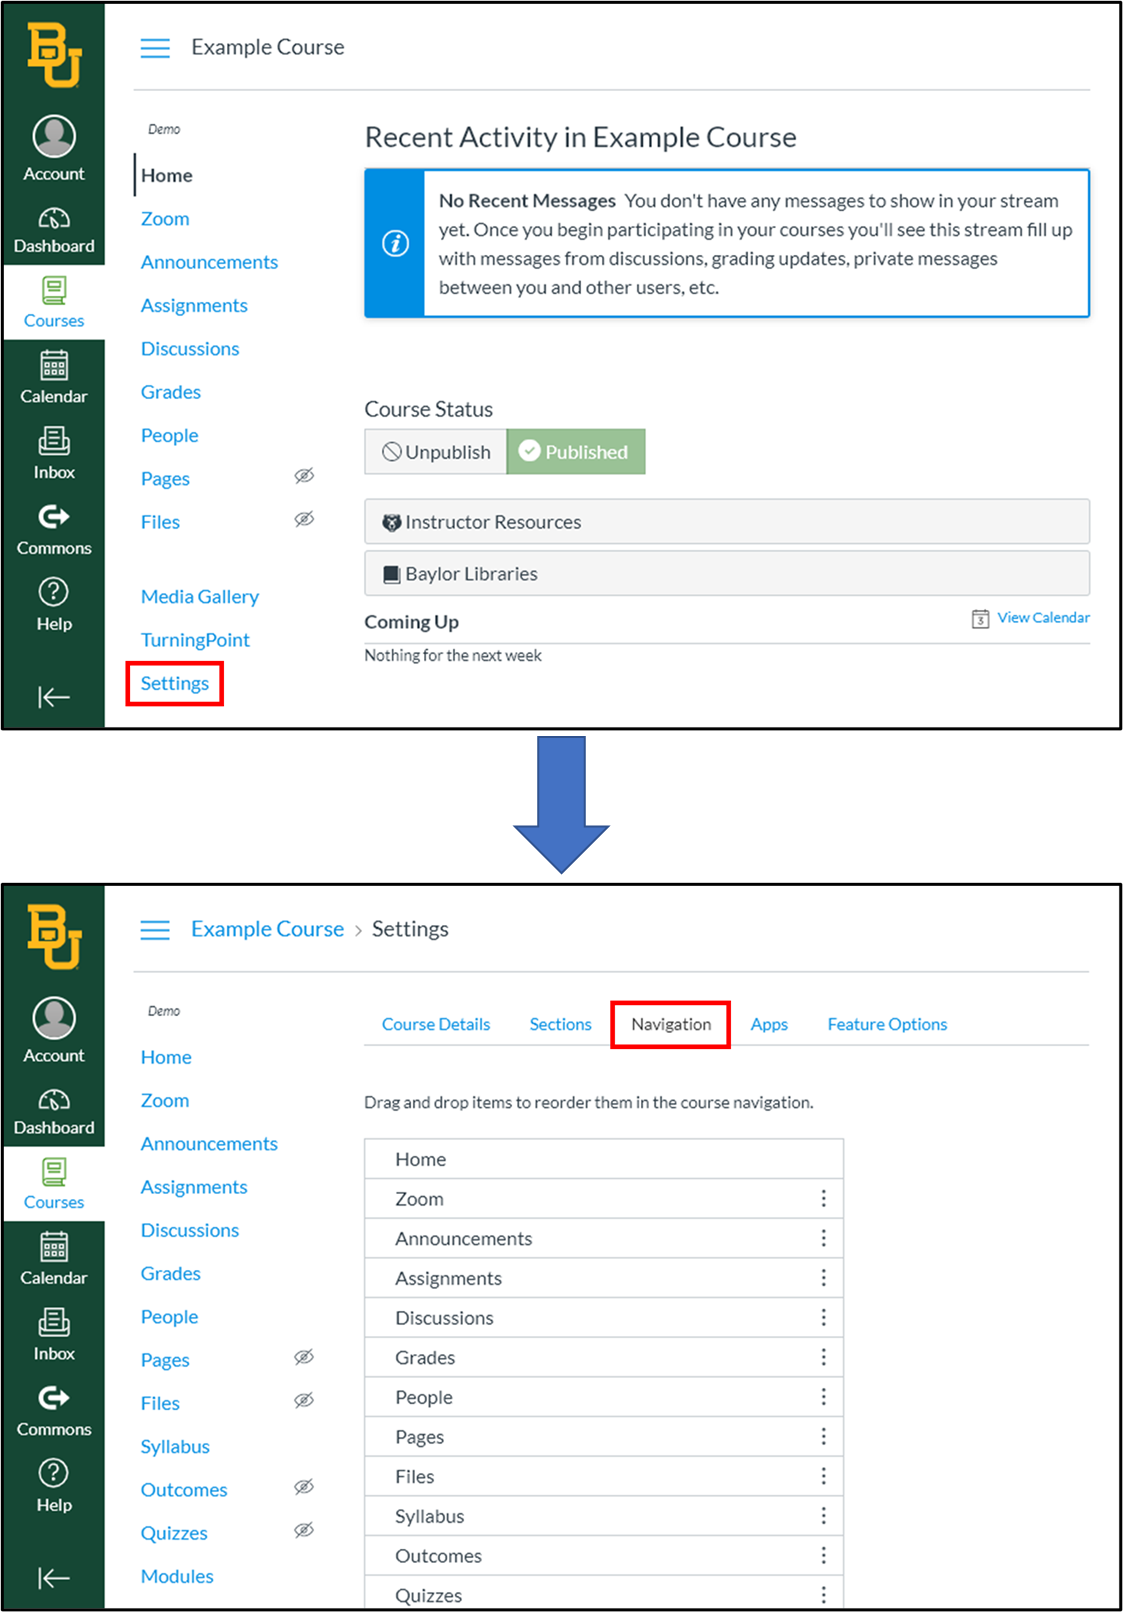Open Discussions link in top course menu
This screenshot has height=1612, width=1123.
click(x=190, y=349)
